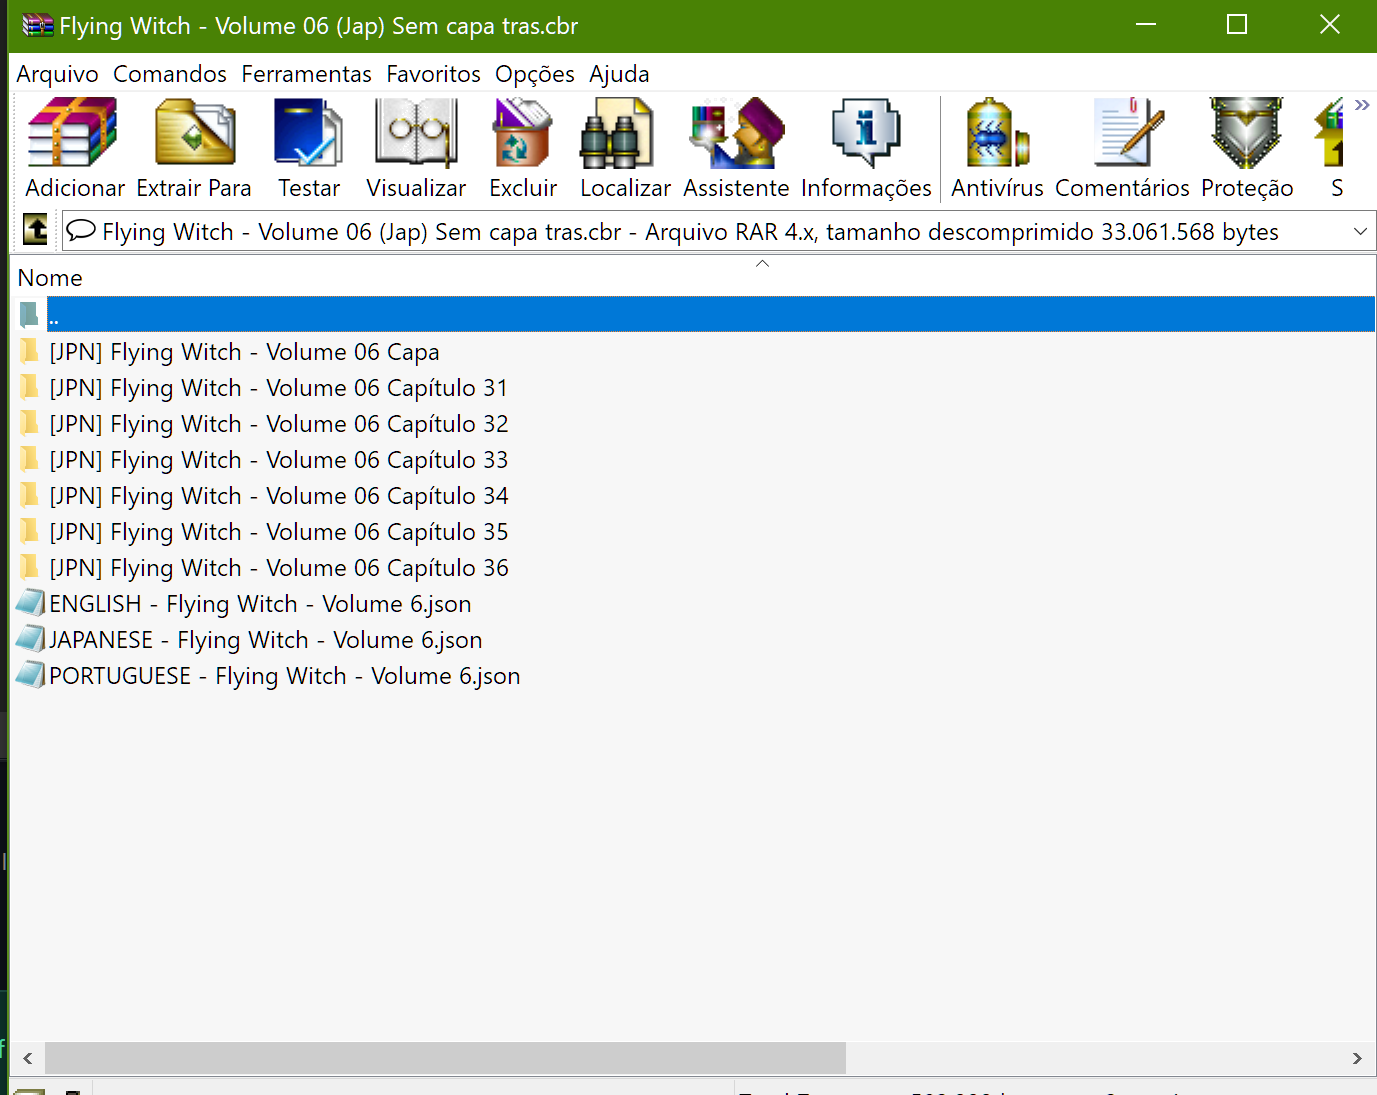Click the horizontal scrollbar right arrow
The height and width of the screenshot is (1095, 1377).
tap(1357, 1058)
